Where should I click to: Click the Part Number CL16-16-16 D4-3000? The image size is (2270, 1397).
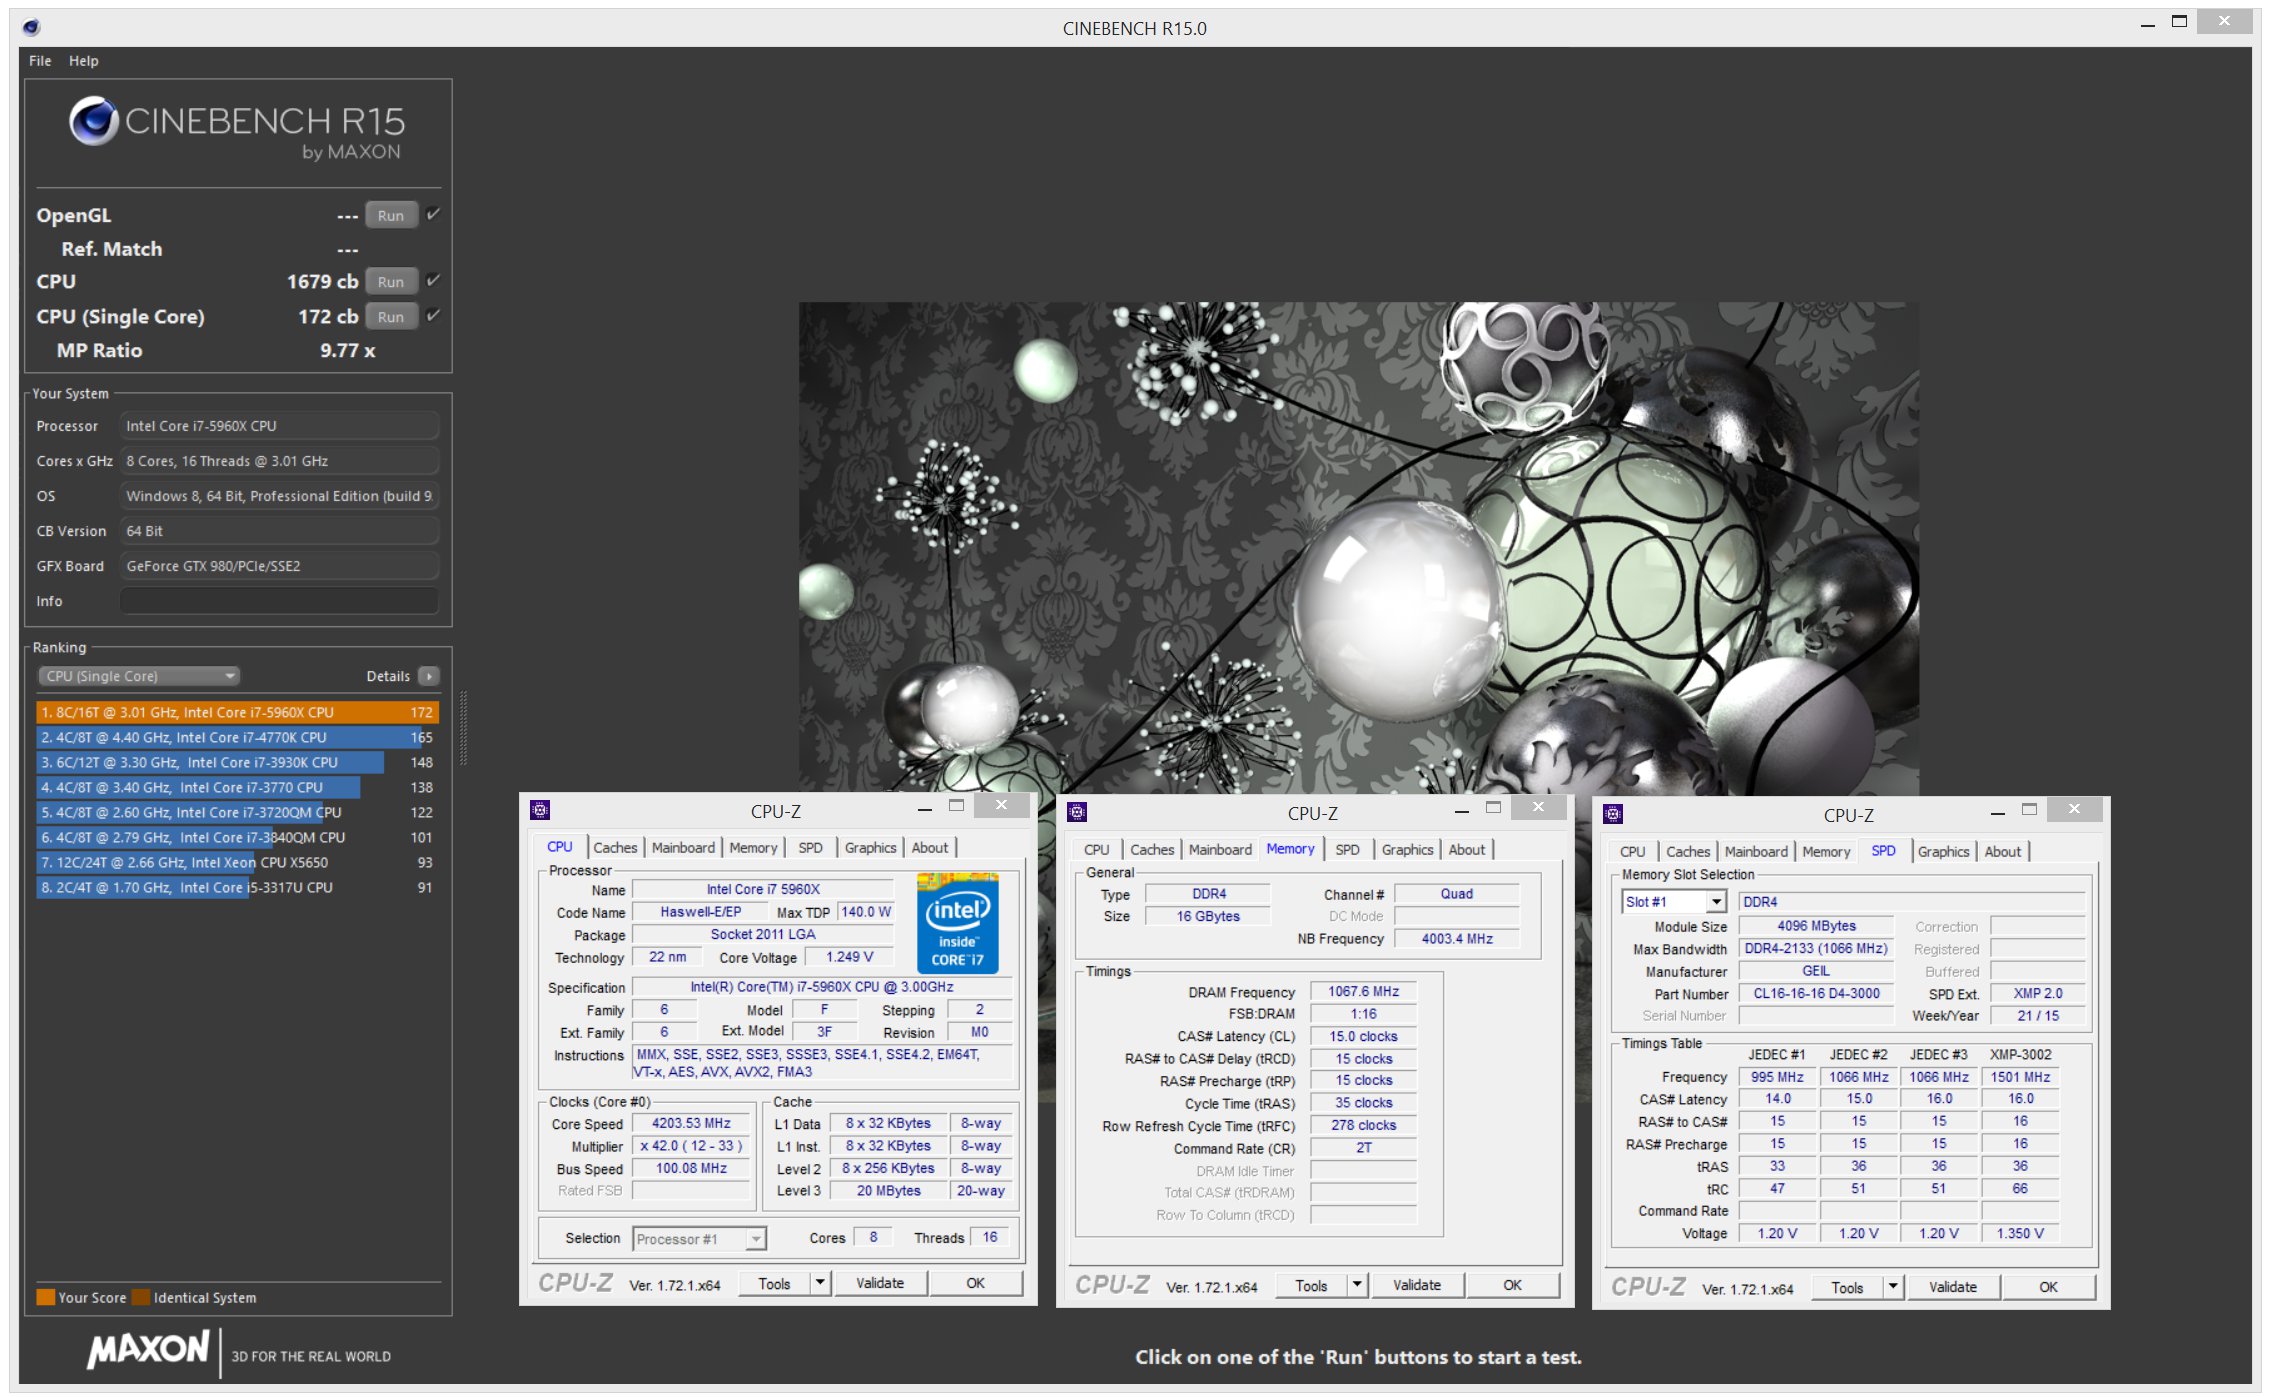coord(1816,993)
